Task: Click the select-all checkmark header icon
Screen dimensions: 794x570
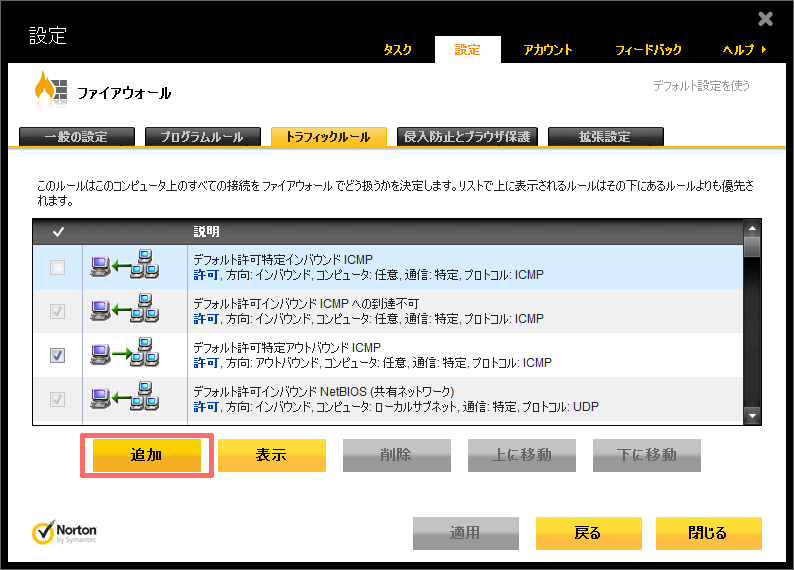Action: coord(58,231)
